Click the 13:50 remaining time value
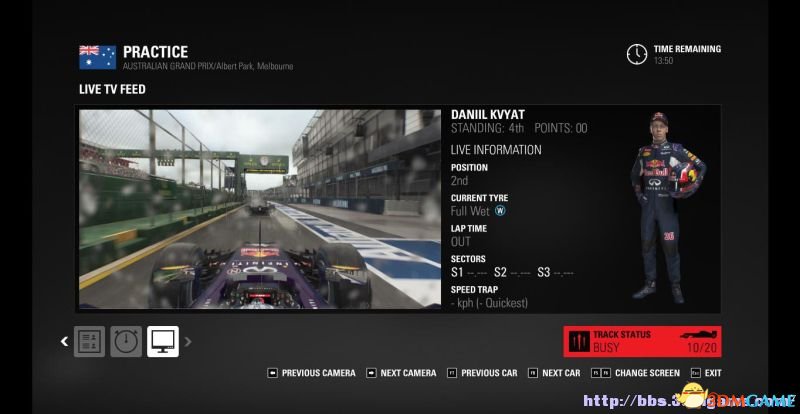The width and height of the screenshot is (800, 414). click(663, 61)
